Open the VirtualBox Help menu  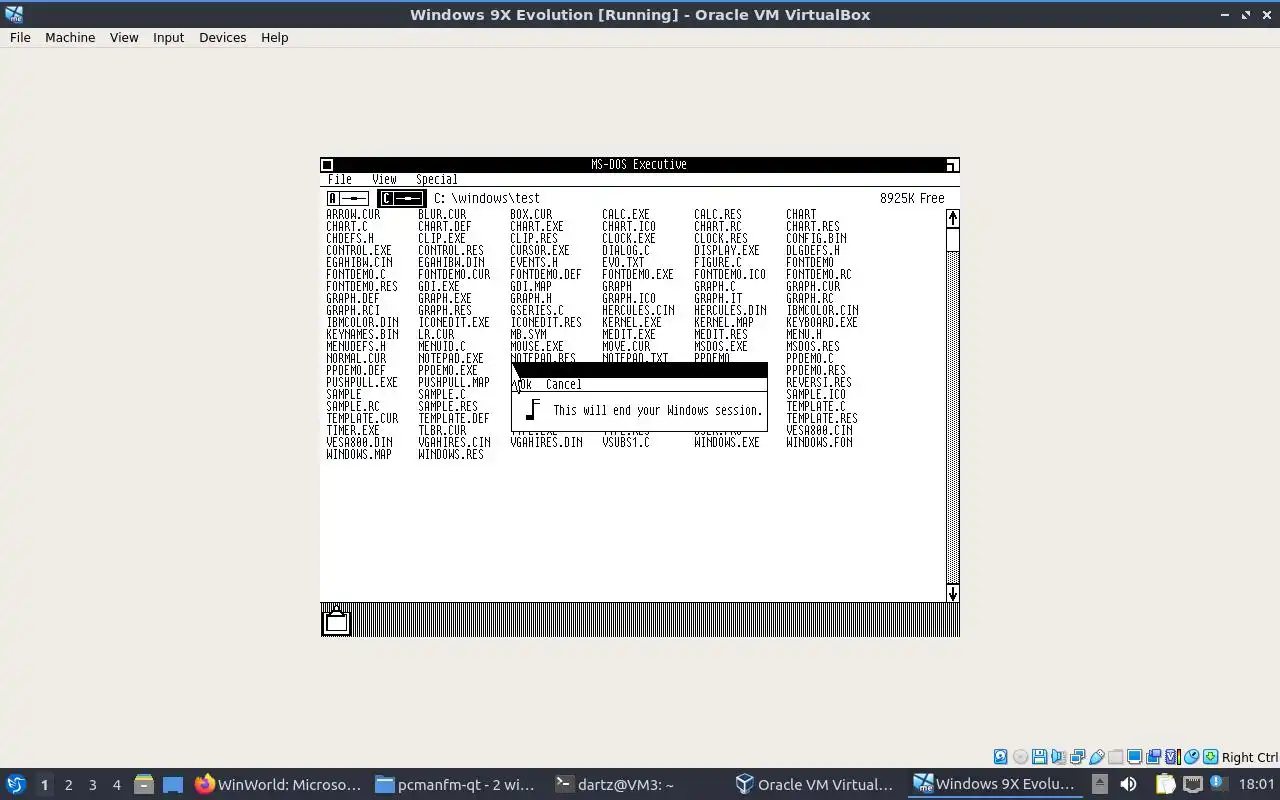tap(274, 37)
